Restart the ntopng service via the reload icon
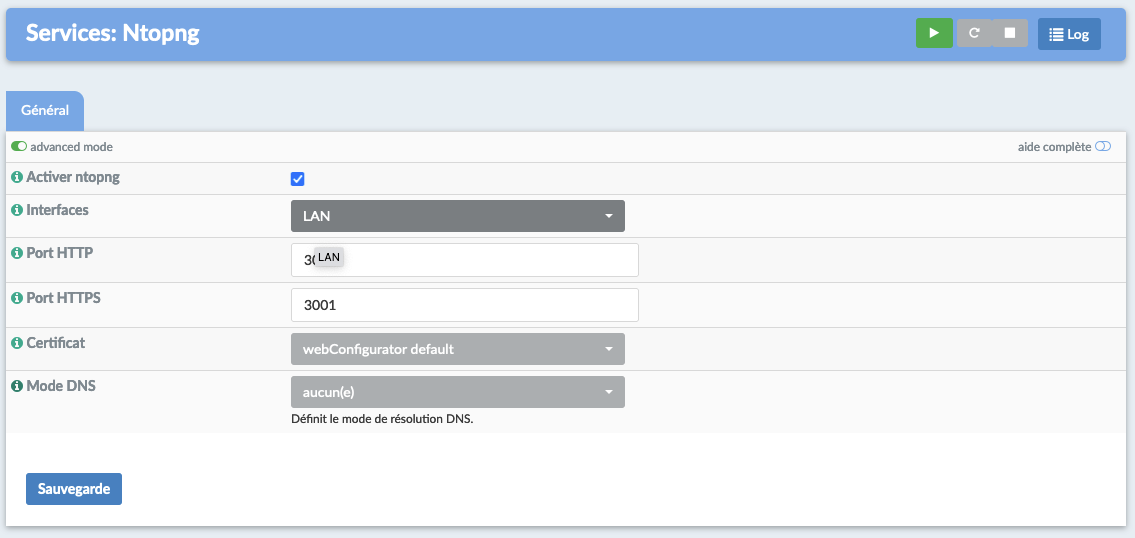The height and width of the screenshot is (538, 1135). tap(974, 33)
